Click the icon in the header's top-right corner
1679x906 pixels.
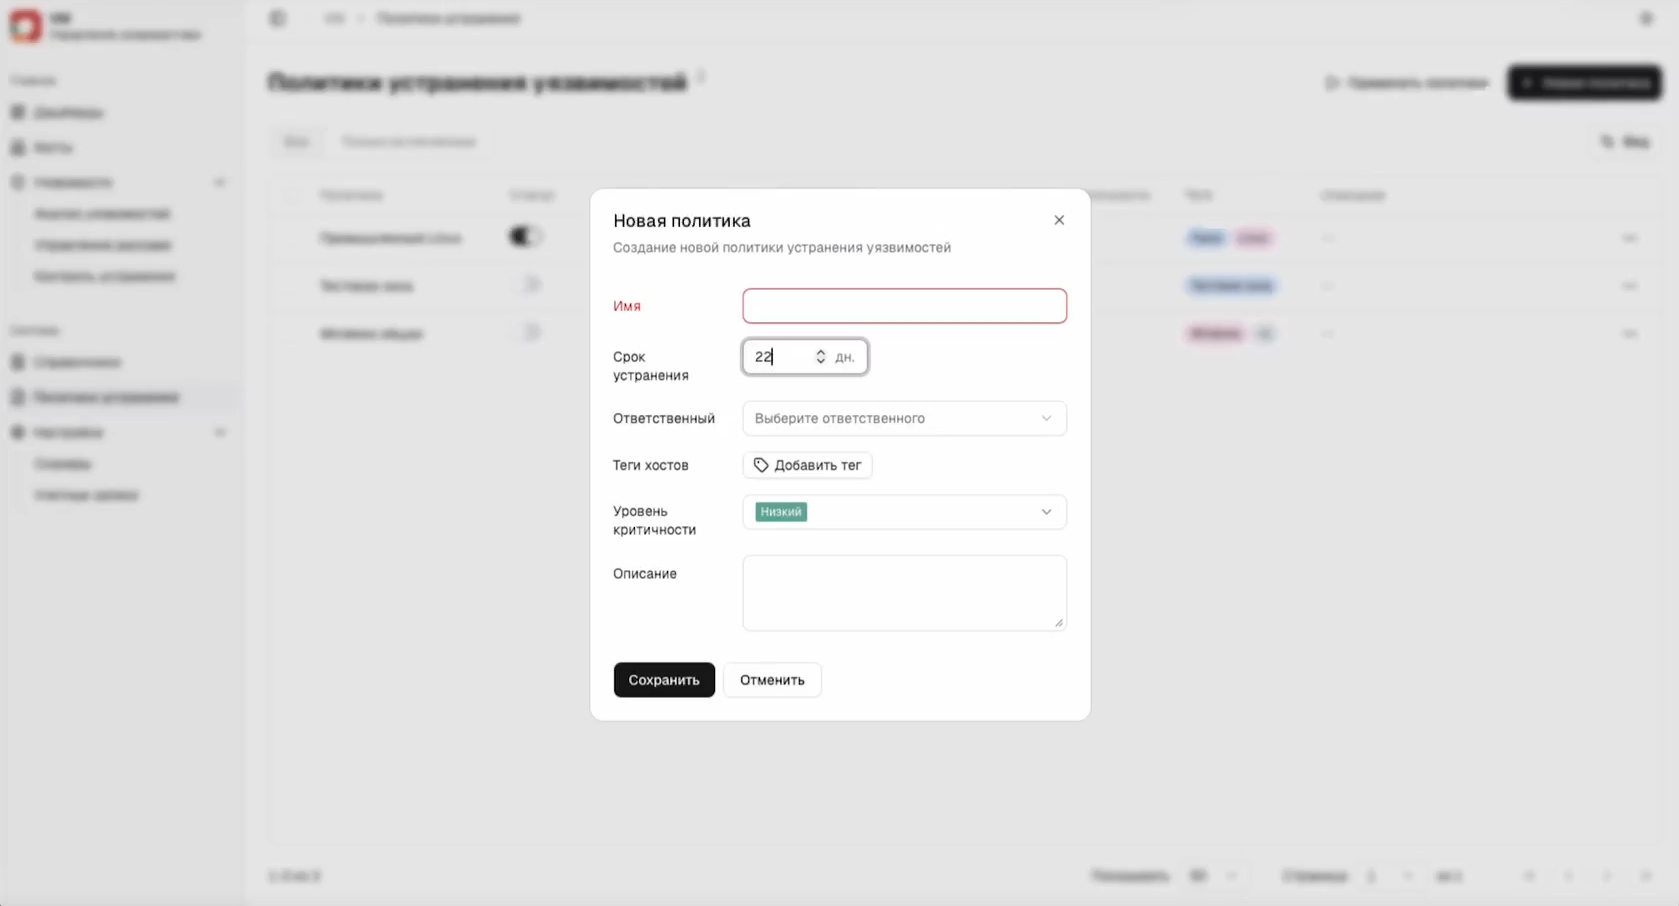[x=1646, y=18]
